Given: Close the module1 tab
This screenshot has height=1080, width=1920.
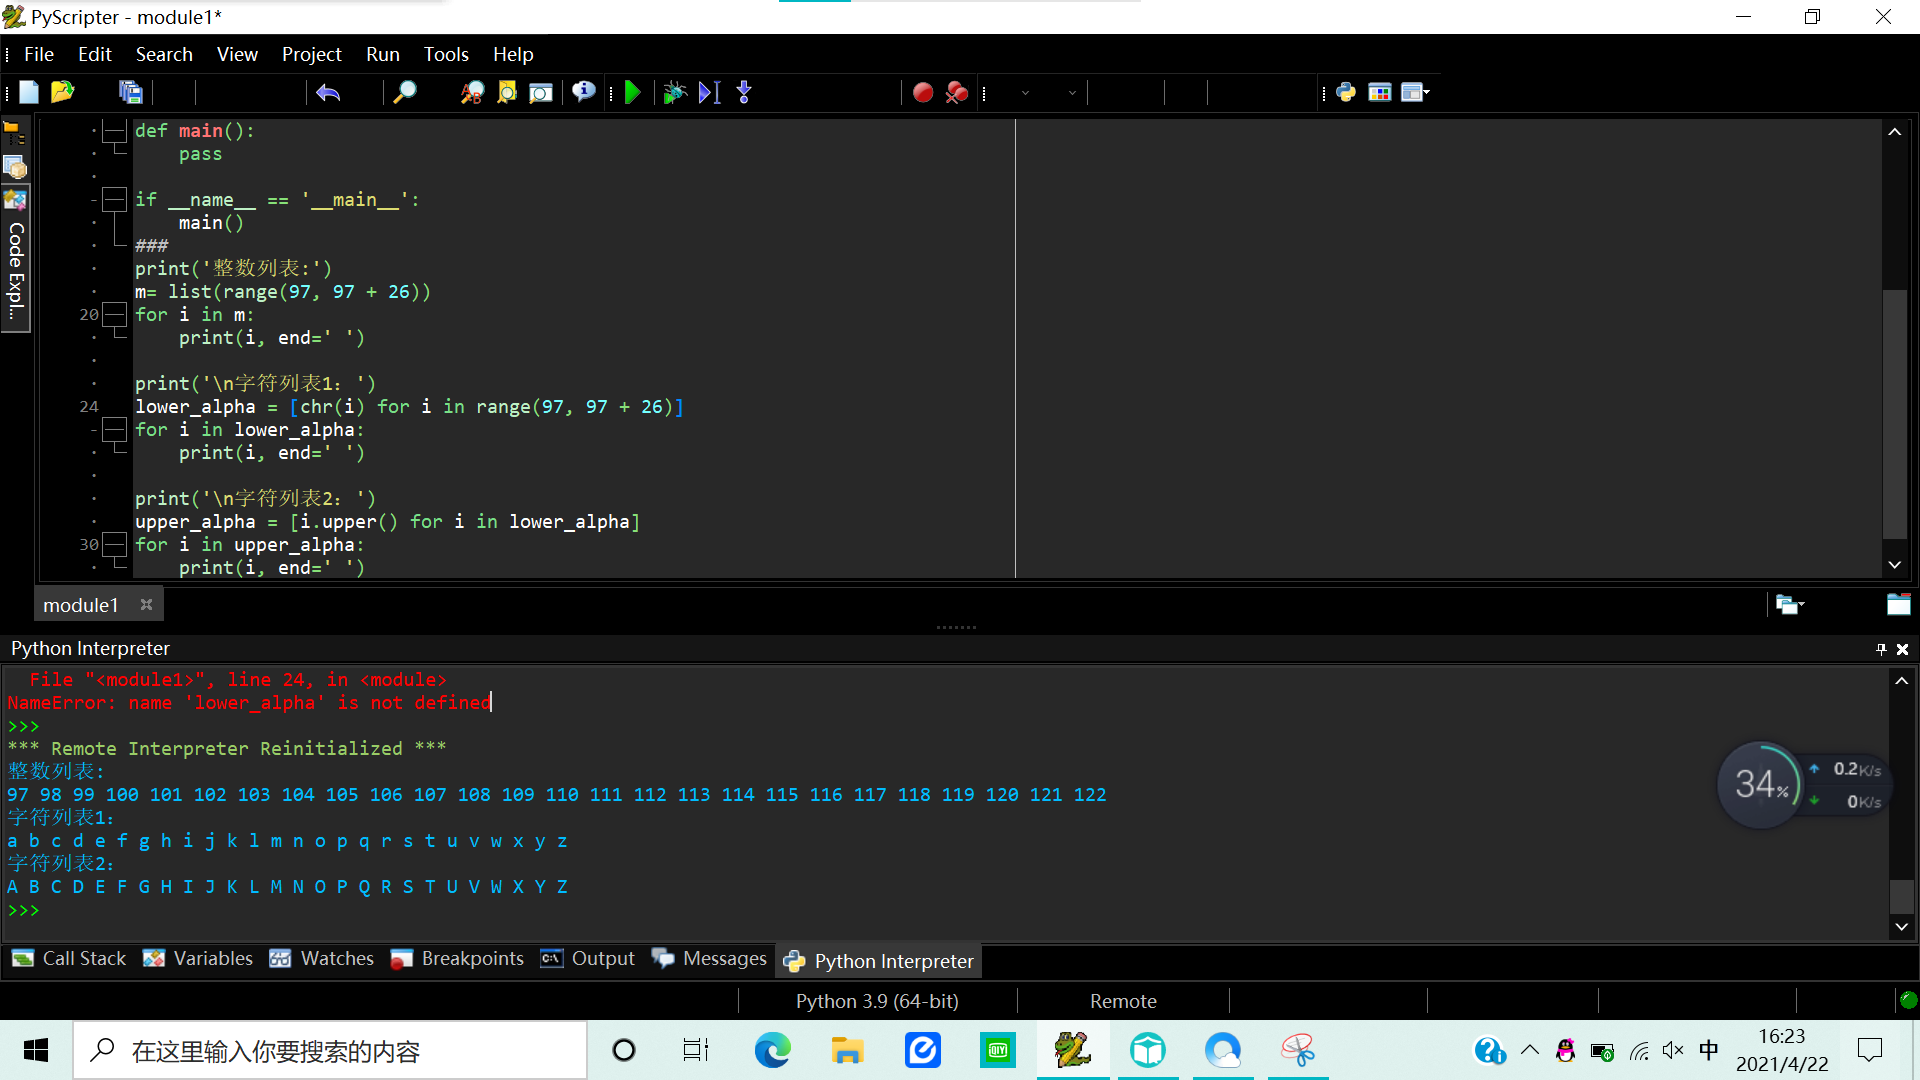Looking at the screenshot, I should tap(146, 605).
